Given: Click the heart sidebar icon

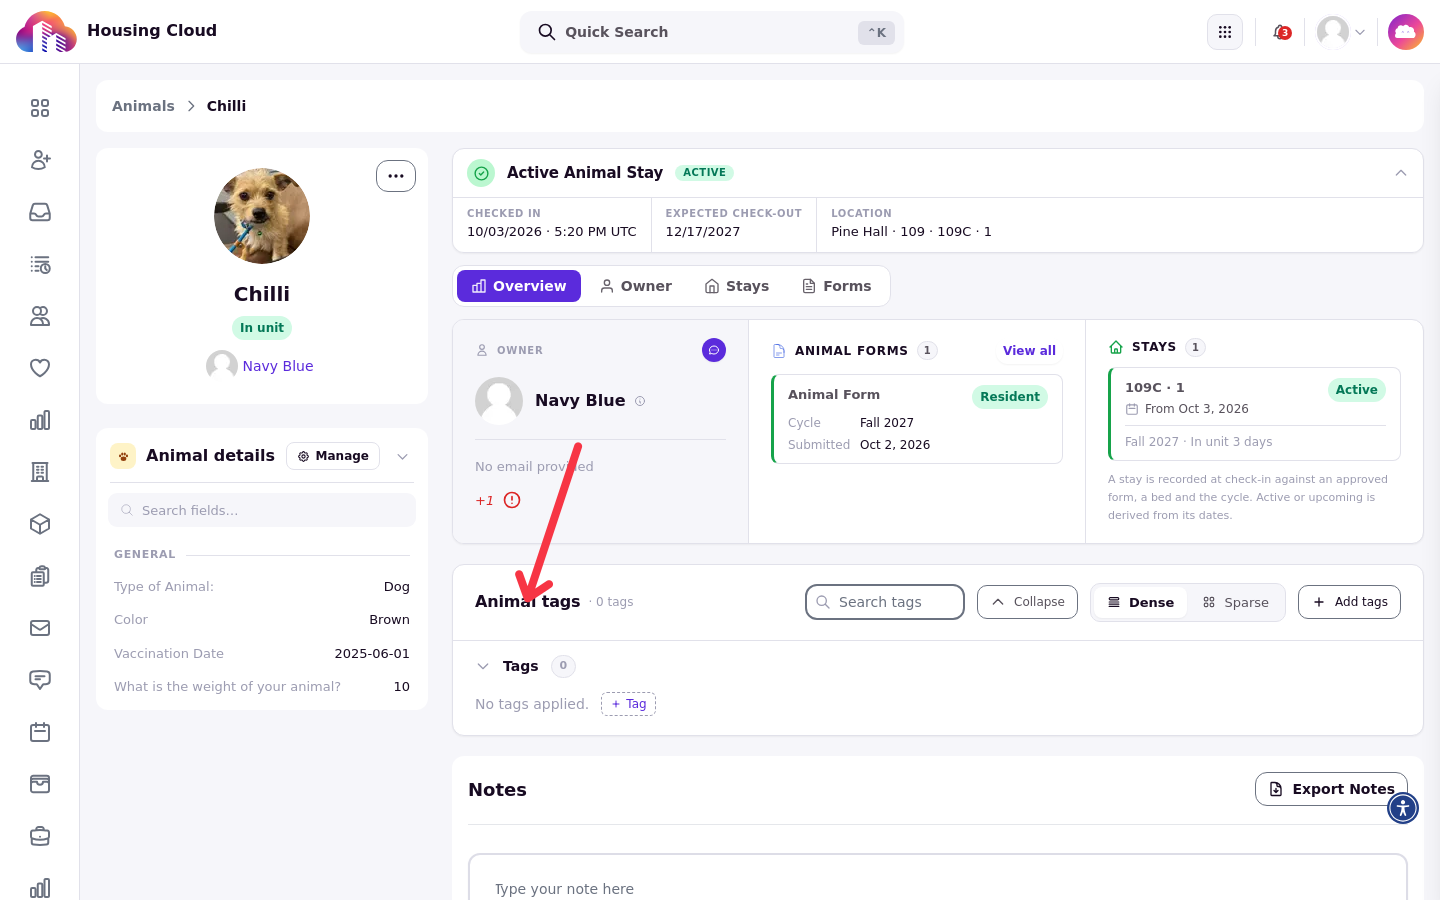Looking at the screenshot, I should click(x=40, y=368).
